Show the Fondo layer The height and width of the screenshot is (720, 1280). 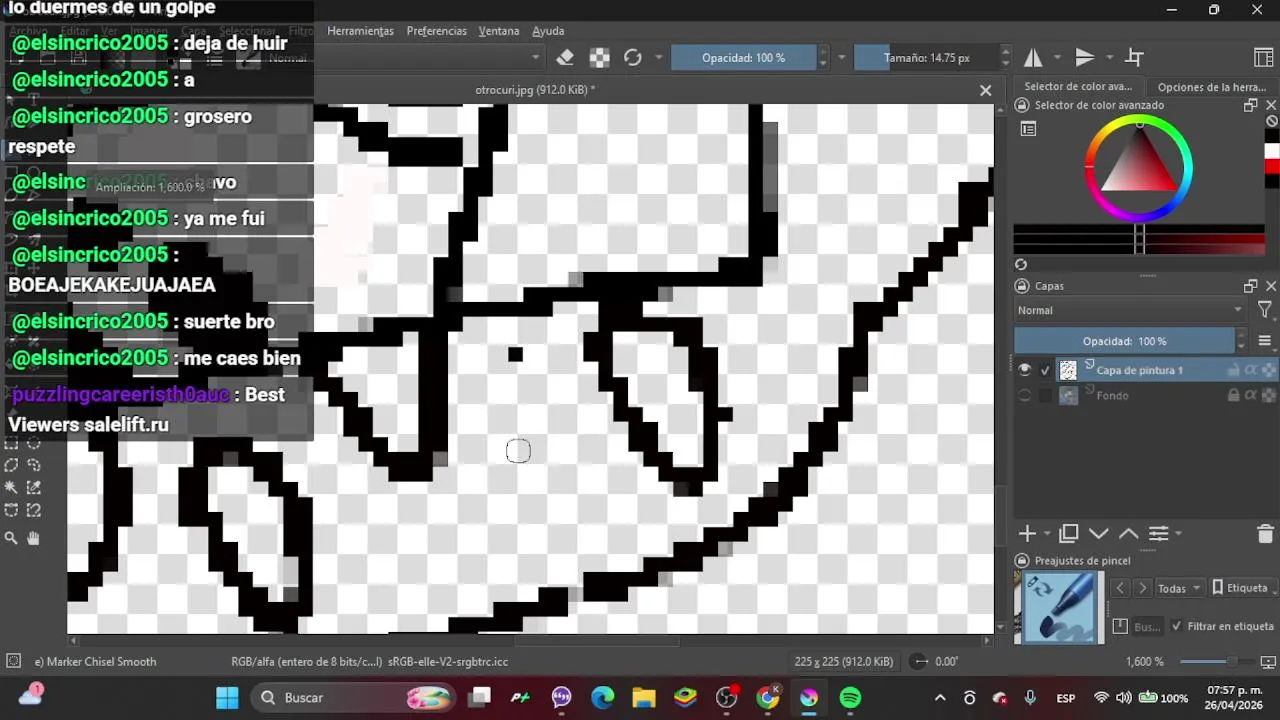point(1024,395)
